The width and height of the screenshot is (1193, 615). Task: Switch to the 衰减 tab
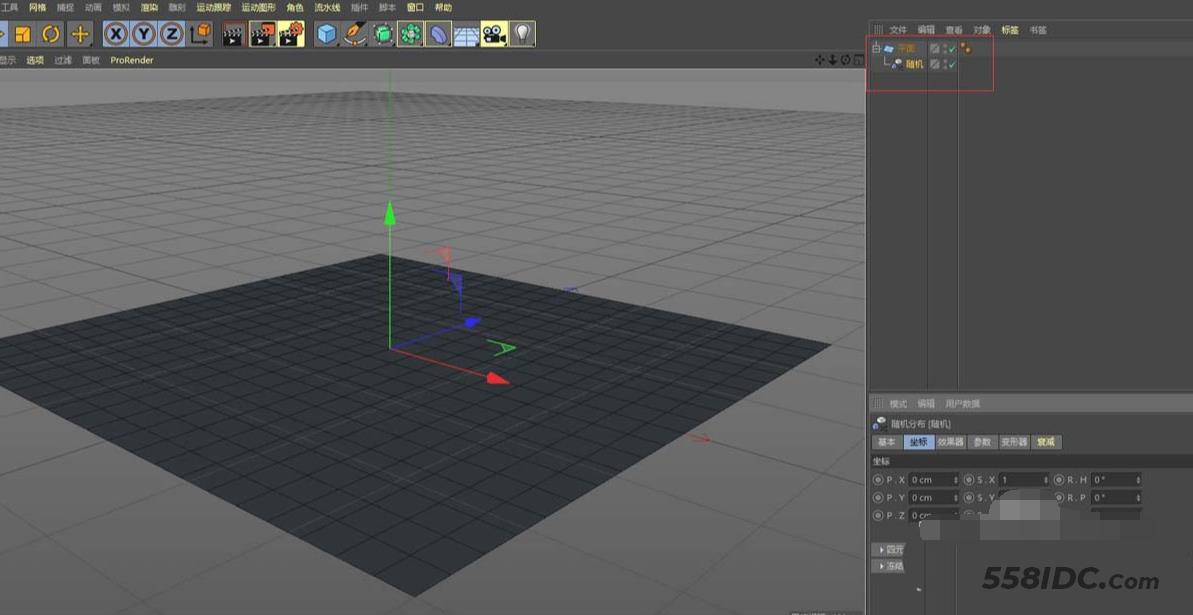(x=1046, y=442)
